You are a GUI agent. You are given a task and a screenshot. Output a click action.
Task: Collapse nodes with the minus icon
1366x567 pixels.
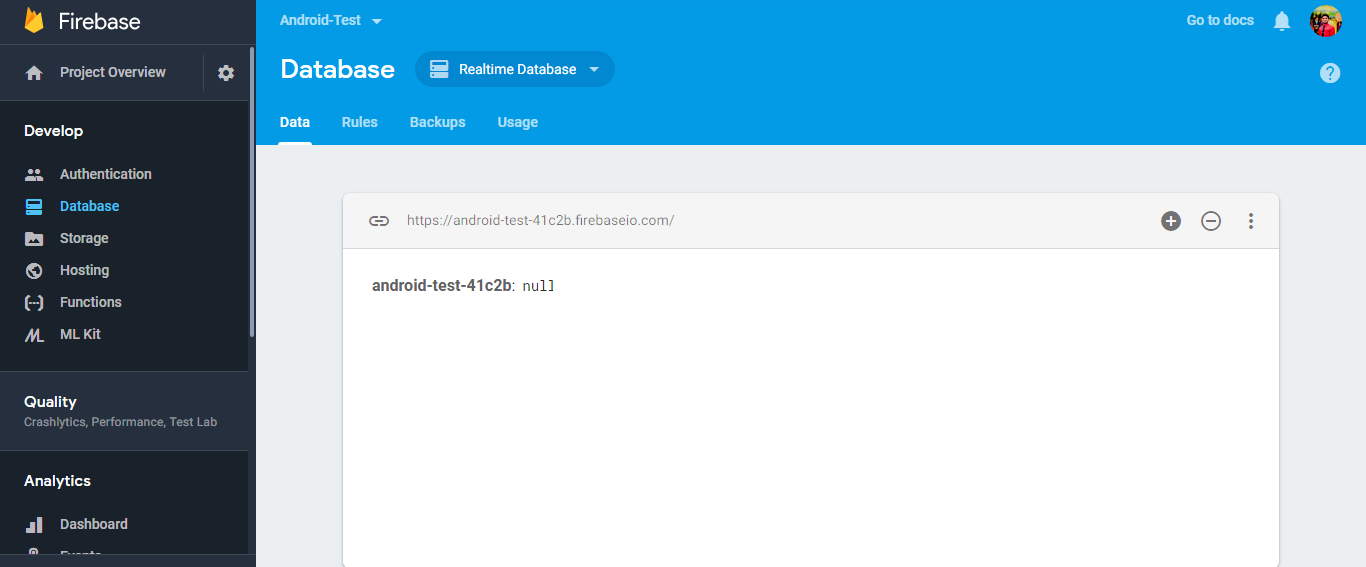pos(1211,221)
